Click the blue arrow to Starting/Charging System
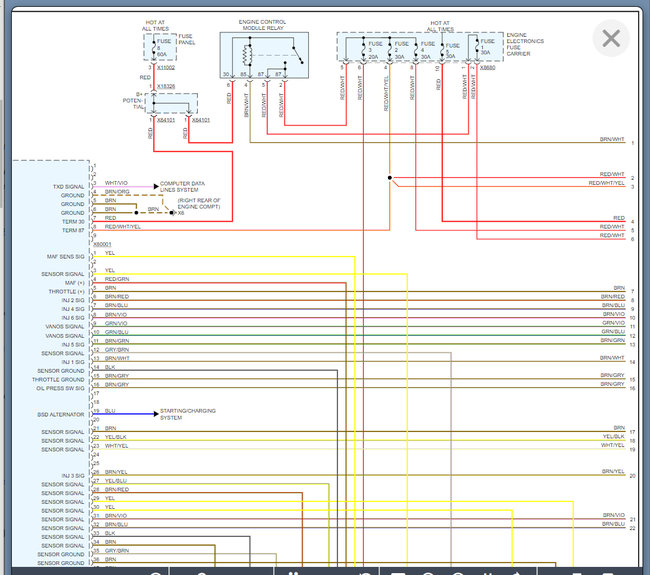650x575 pixels. (x=154, y=412)
